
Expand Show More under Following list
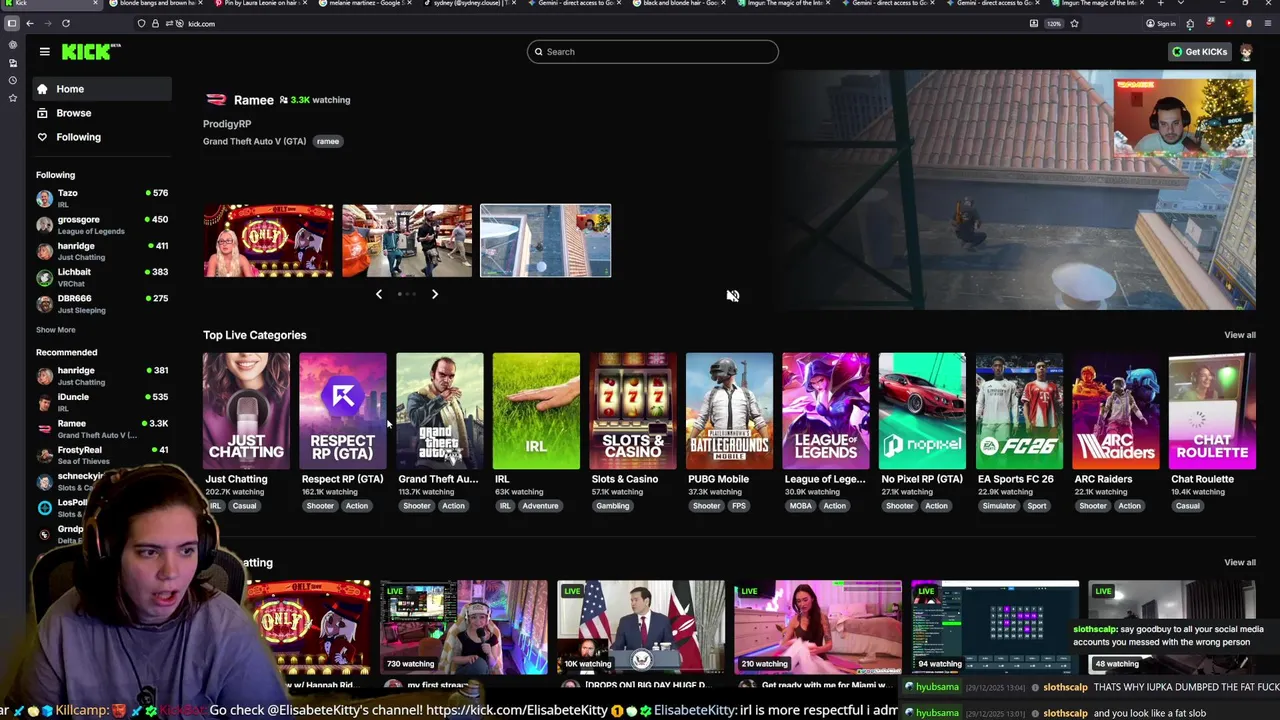56,330
